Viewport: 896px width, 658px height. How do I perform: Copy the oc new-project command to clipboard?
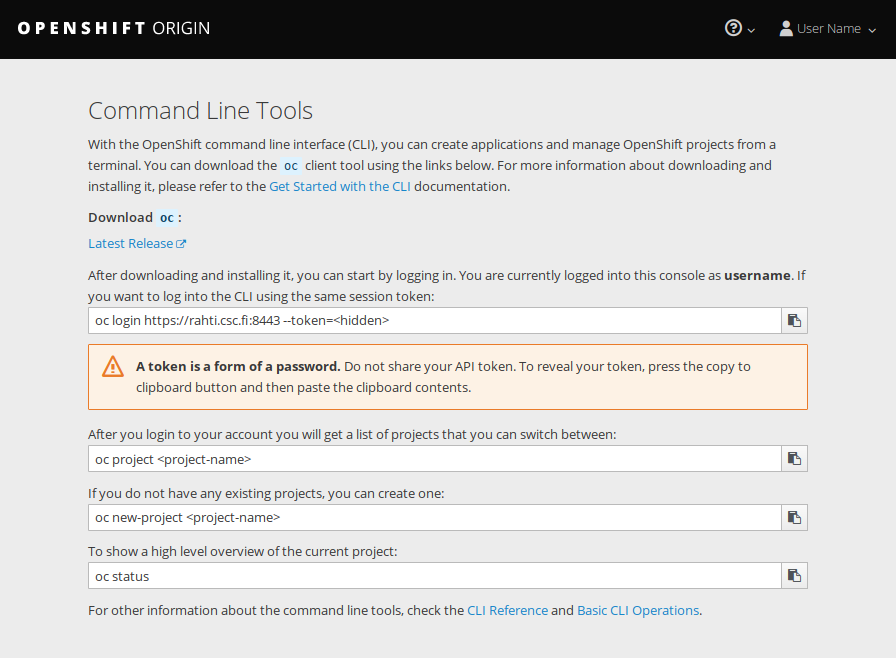pos(794,517)
